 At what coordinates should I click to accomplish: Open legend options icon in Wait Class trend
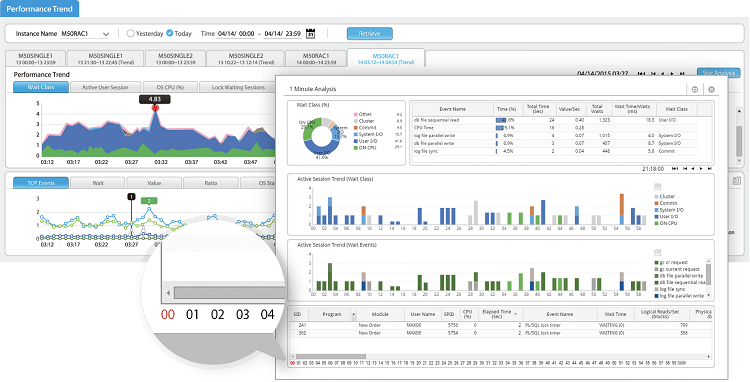[x=657, y=187]
